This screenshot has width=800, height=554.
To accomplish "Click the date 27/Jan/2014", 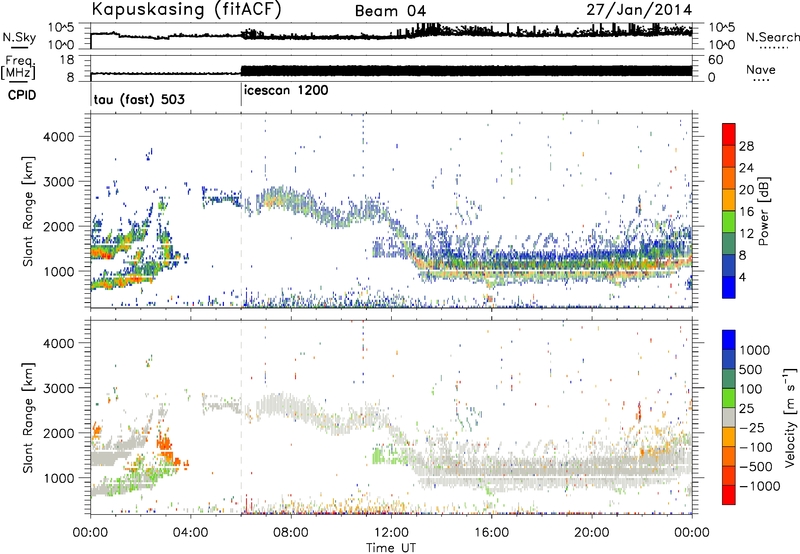I will coord(639,9).
